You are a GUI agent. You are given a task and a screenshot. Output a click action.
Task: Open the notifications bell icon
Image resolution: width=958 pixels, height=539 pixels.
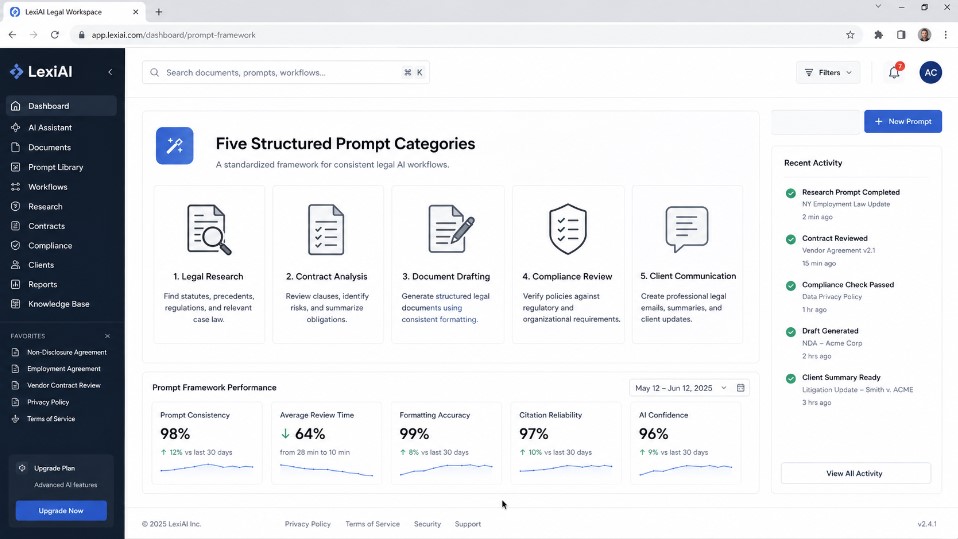[894, 72]
